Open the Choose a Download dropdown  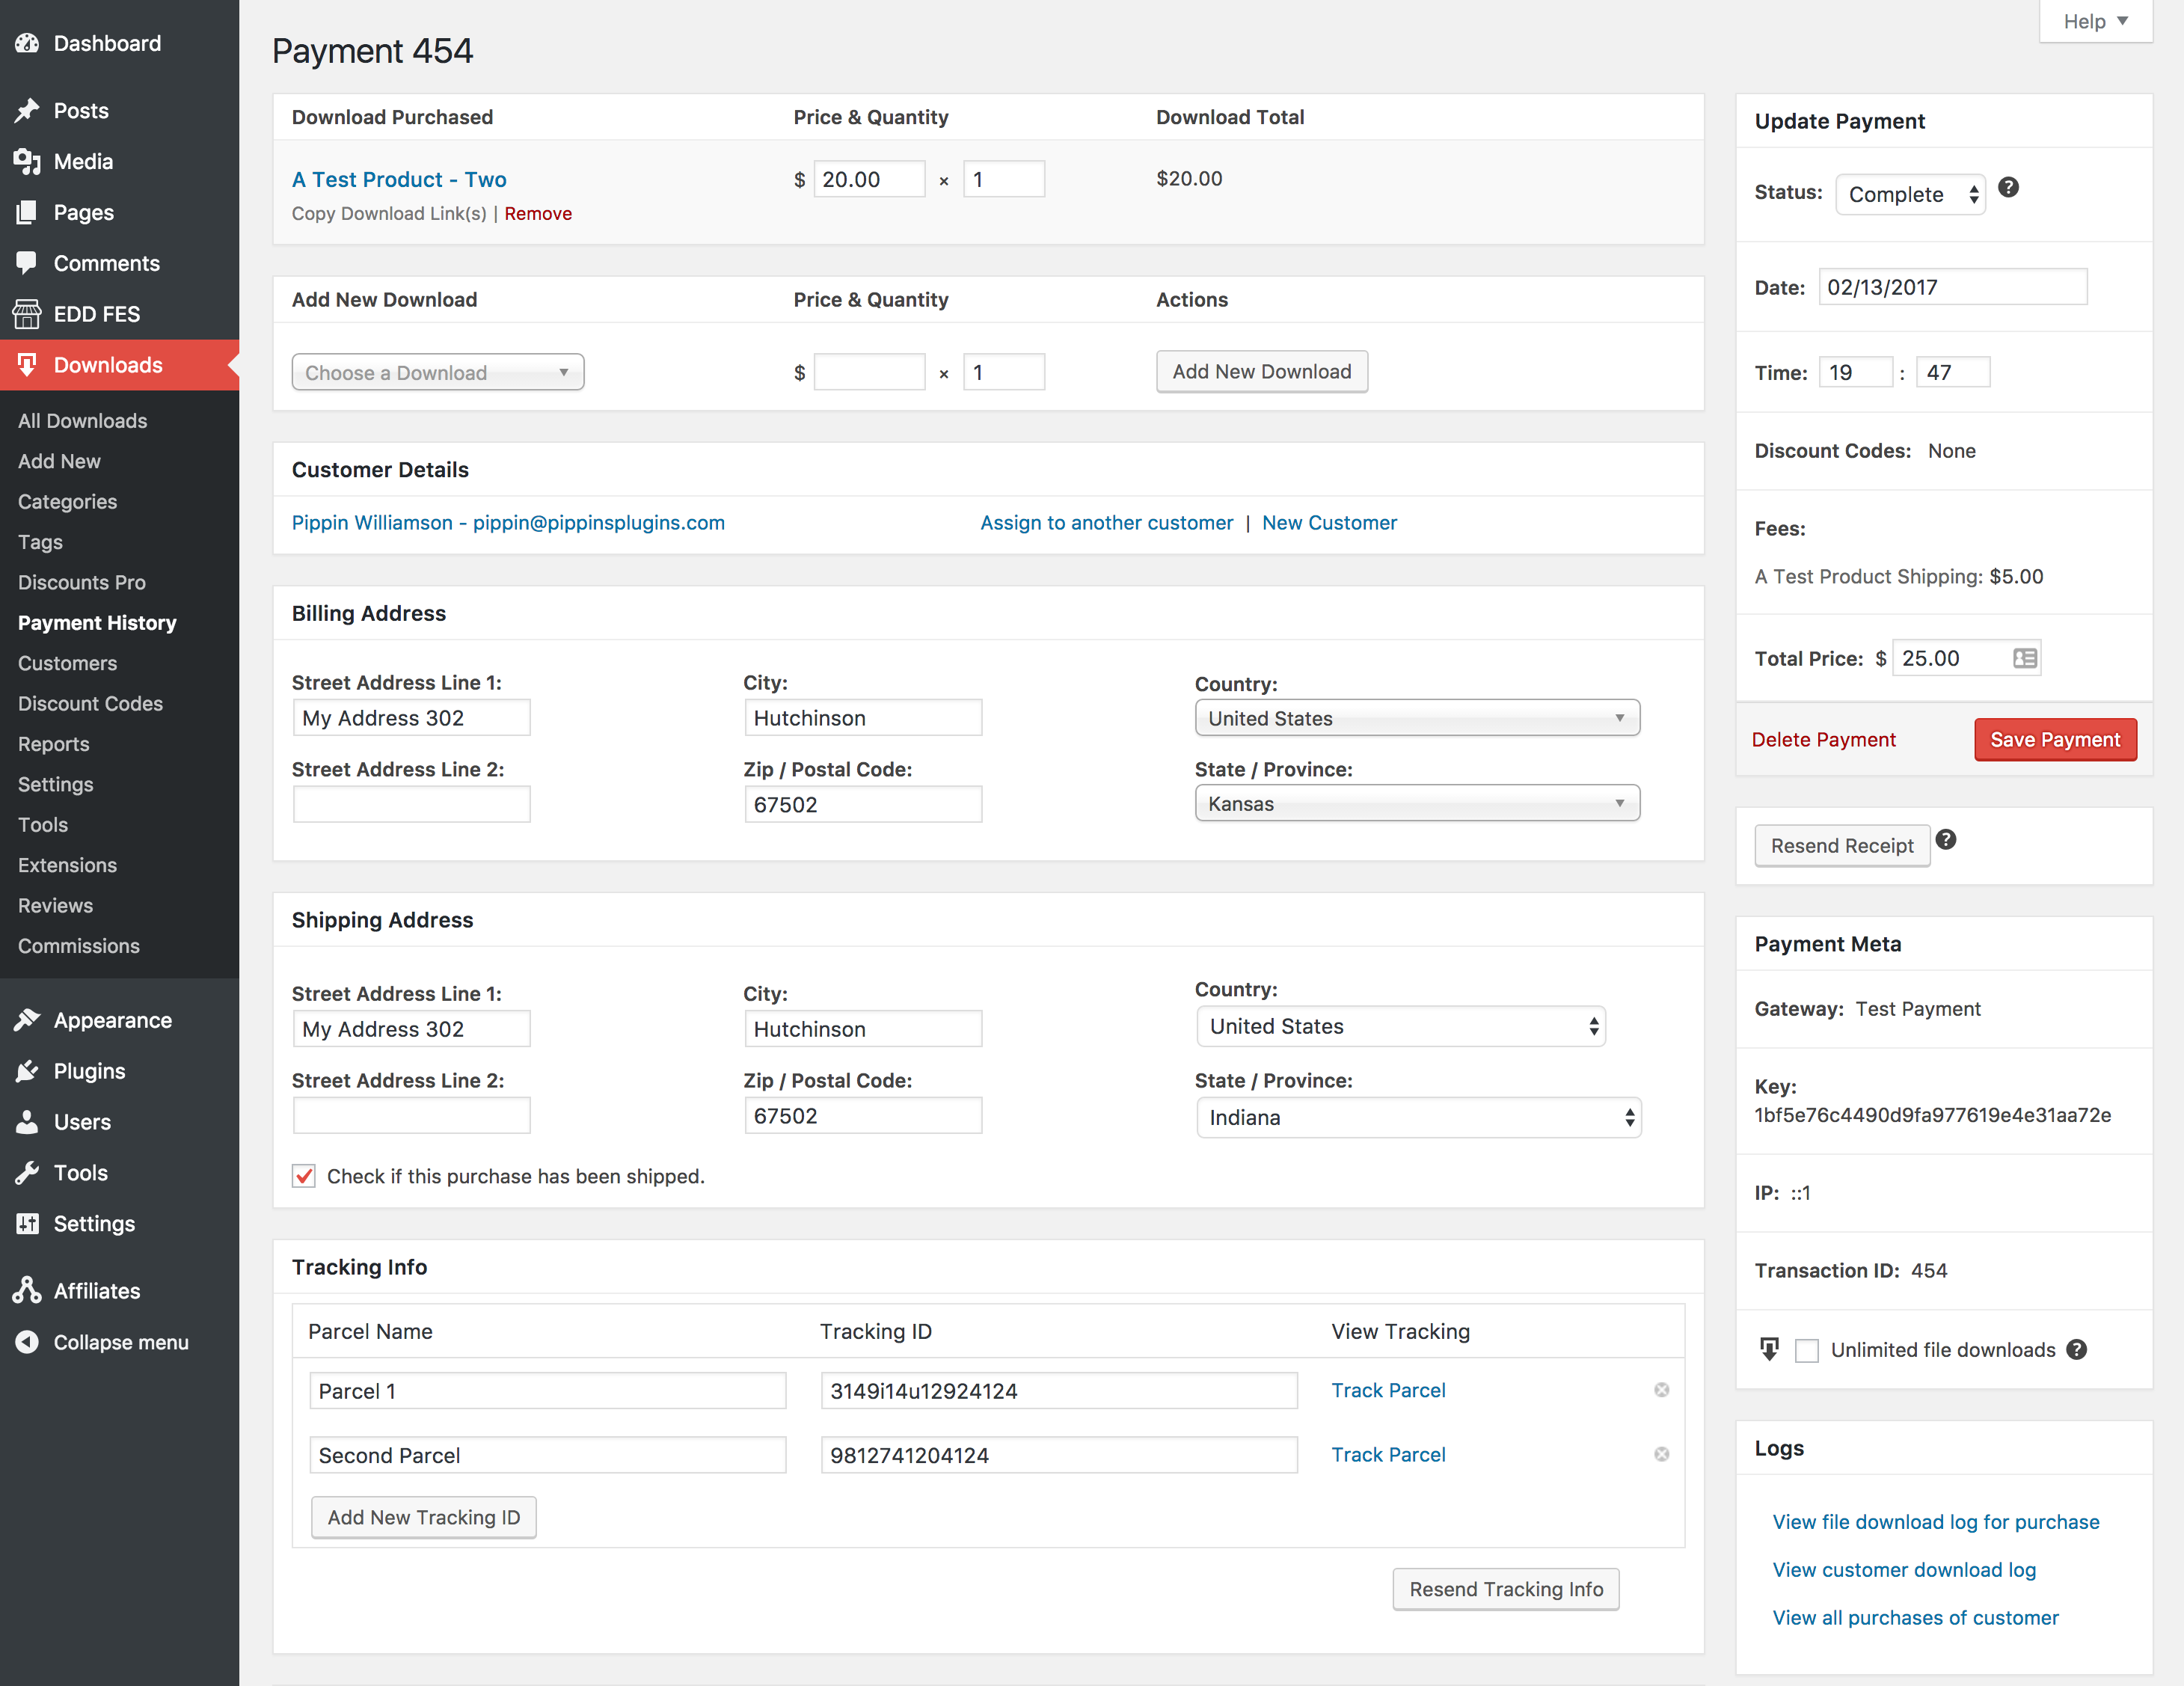click(437, 372)
